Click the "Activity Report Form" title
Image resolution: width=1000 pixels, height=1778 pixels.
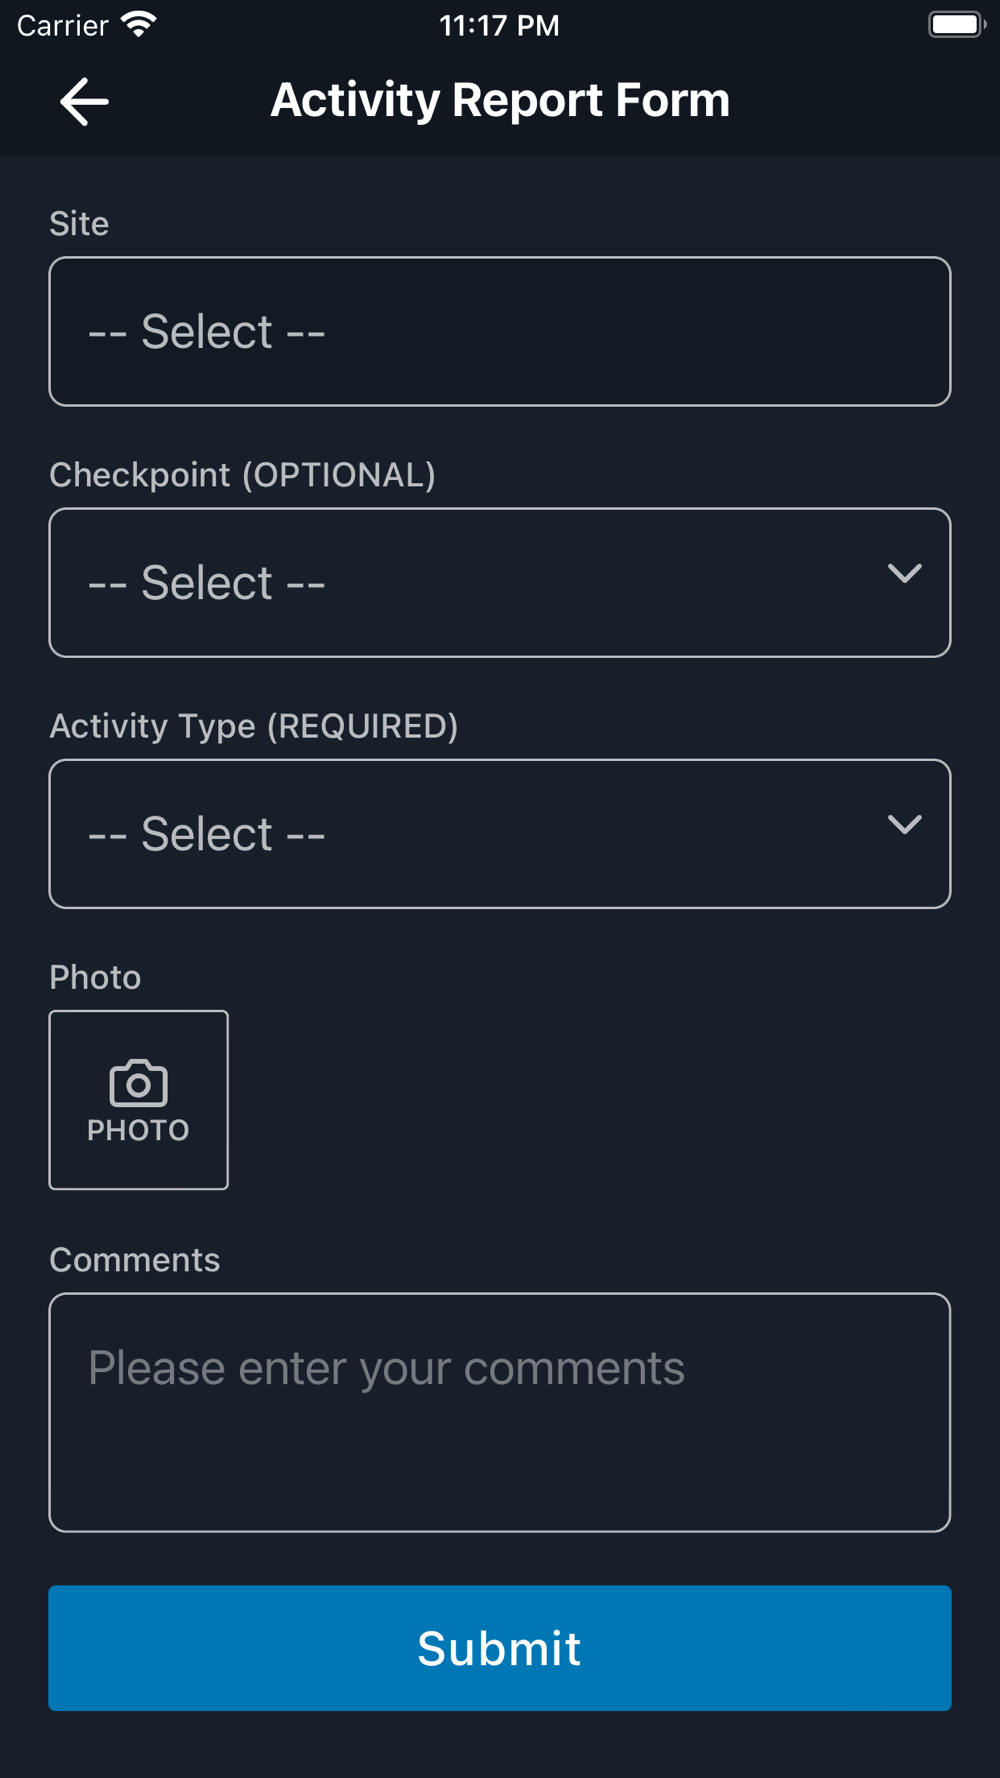click(500, 100)
